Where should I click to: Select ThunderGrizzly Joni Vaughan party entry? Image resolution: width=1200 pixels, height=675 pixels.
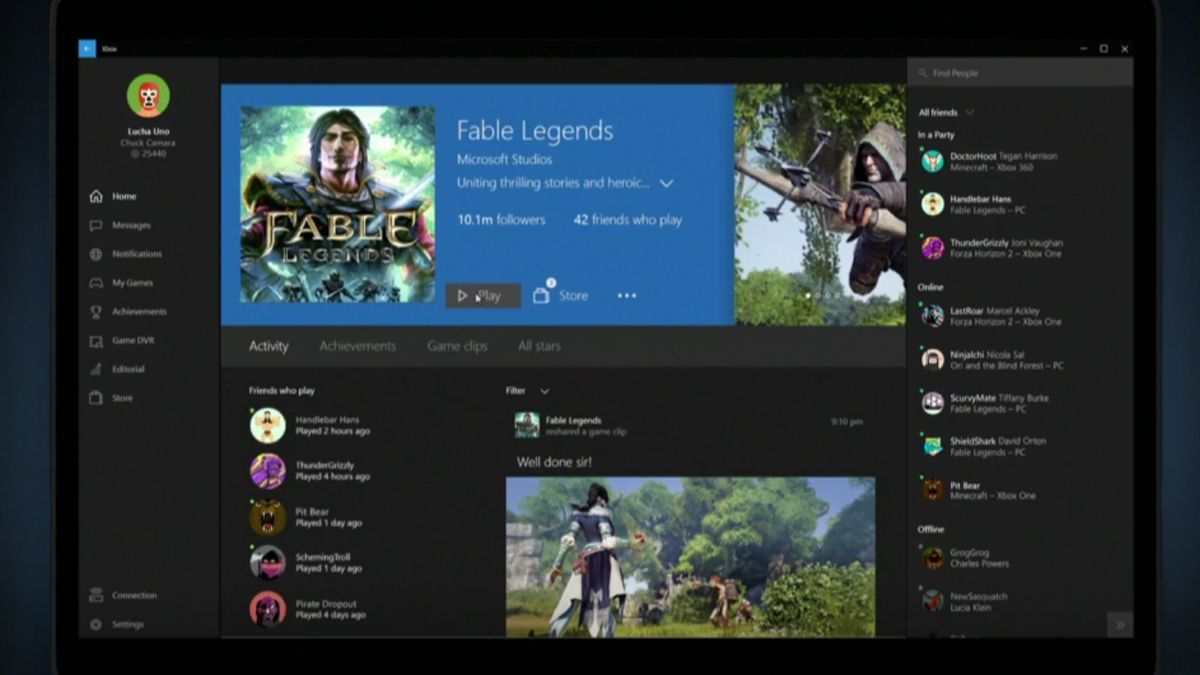pyautogui.click(x=1018, y=248)
